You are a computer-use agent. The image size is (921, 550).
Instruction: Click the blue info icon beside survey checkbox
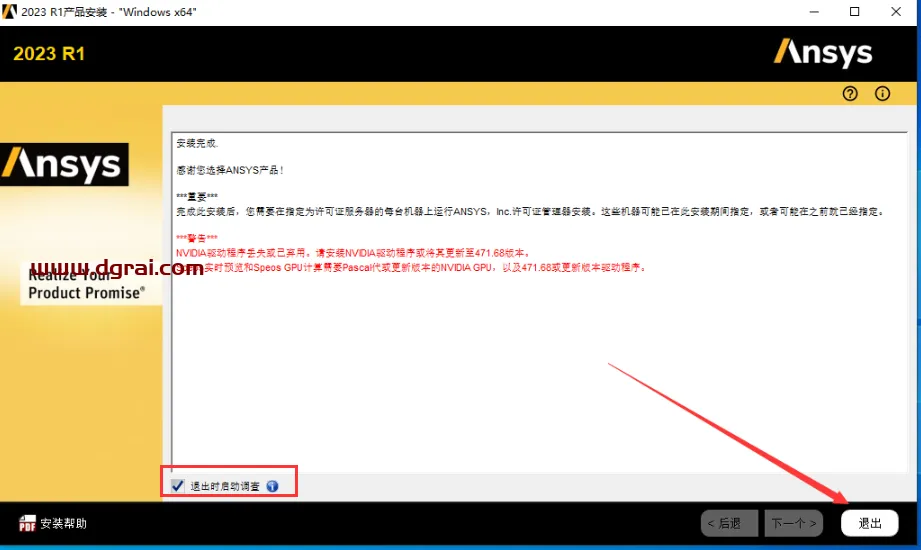272,486
